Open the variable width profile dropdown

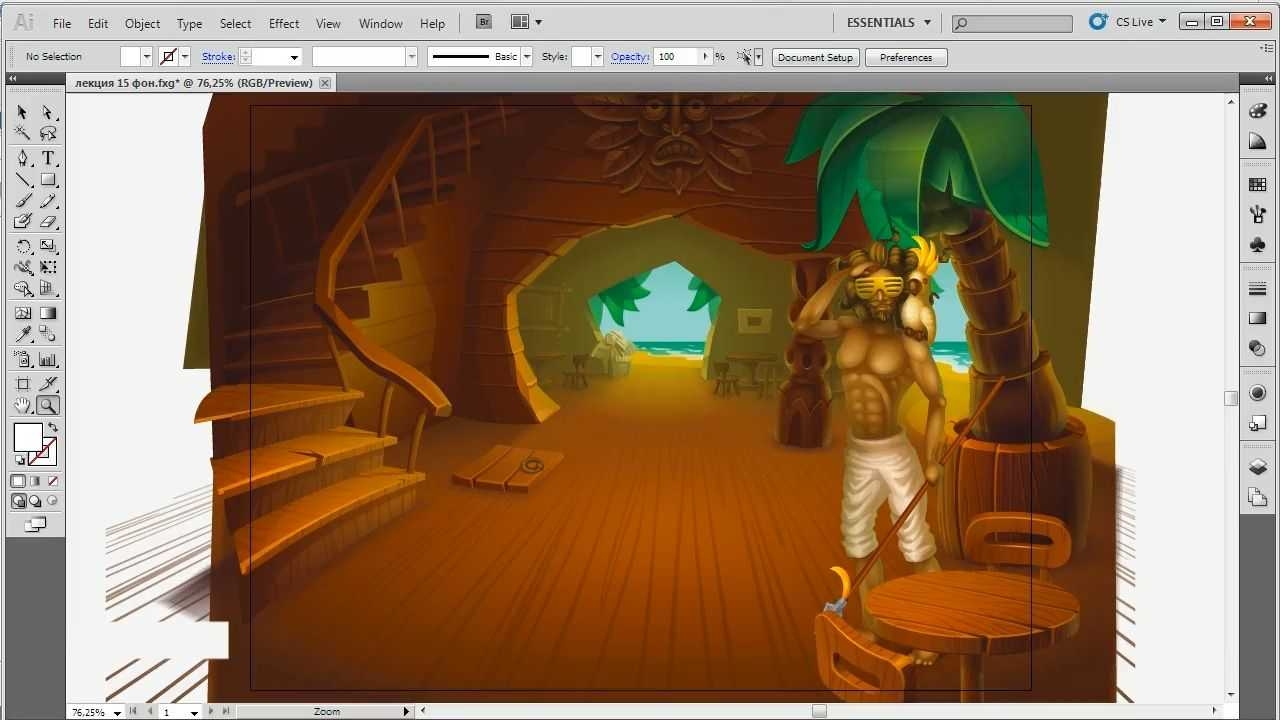click(x=411, y=57)
